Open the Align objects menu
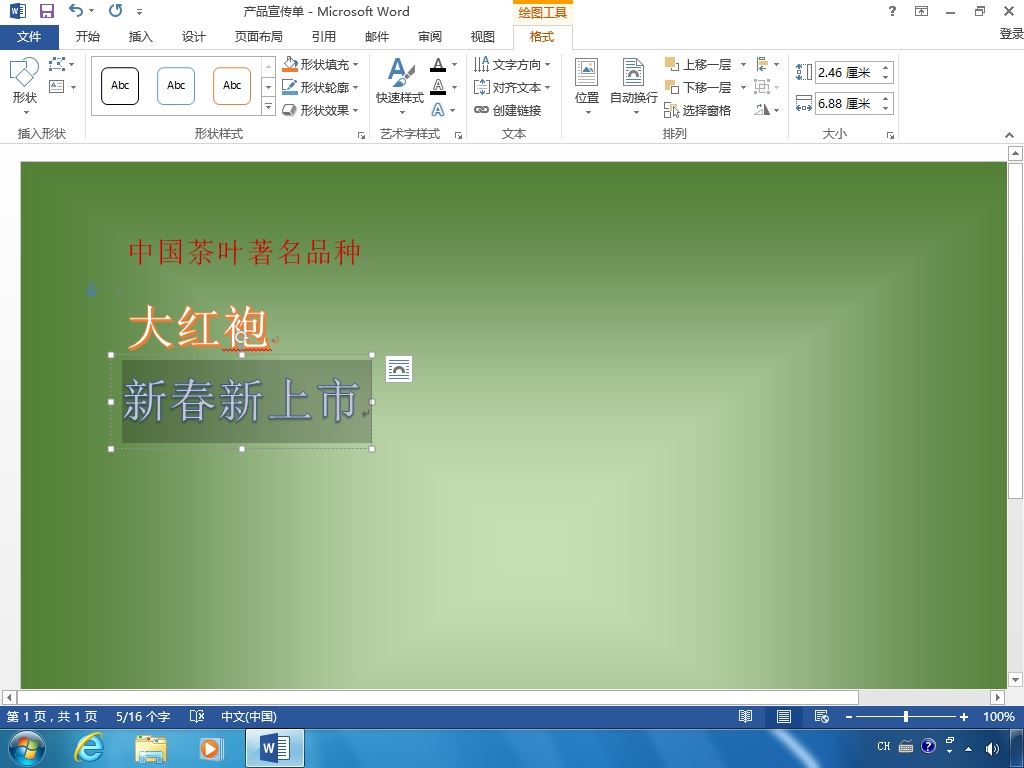Image resolution: width=1024 pixels, height=768 pixels. pyautogui.click(x=767, y=65)
